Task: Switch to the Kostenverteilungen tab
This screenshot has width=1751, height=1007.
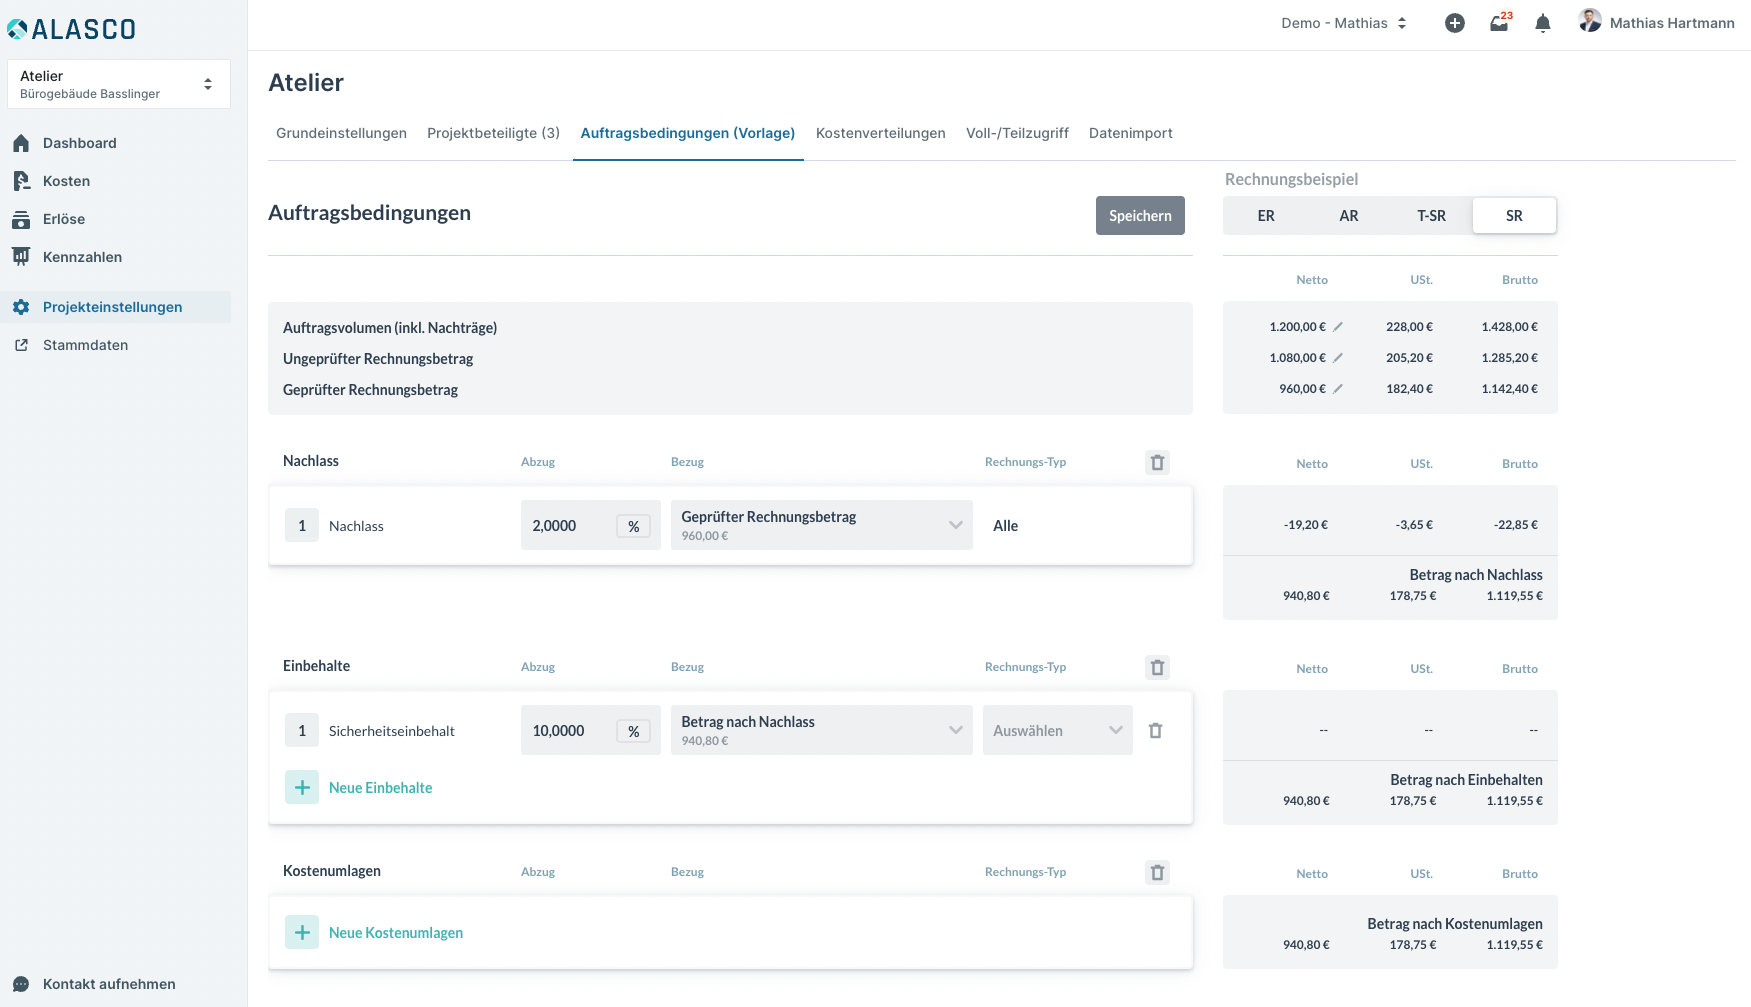Action: (x=880, y=133)
